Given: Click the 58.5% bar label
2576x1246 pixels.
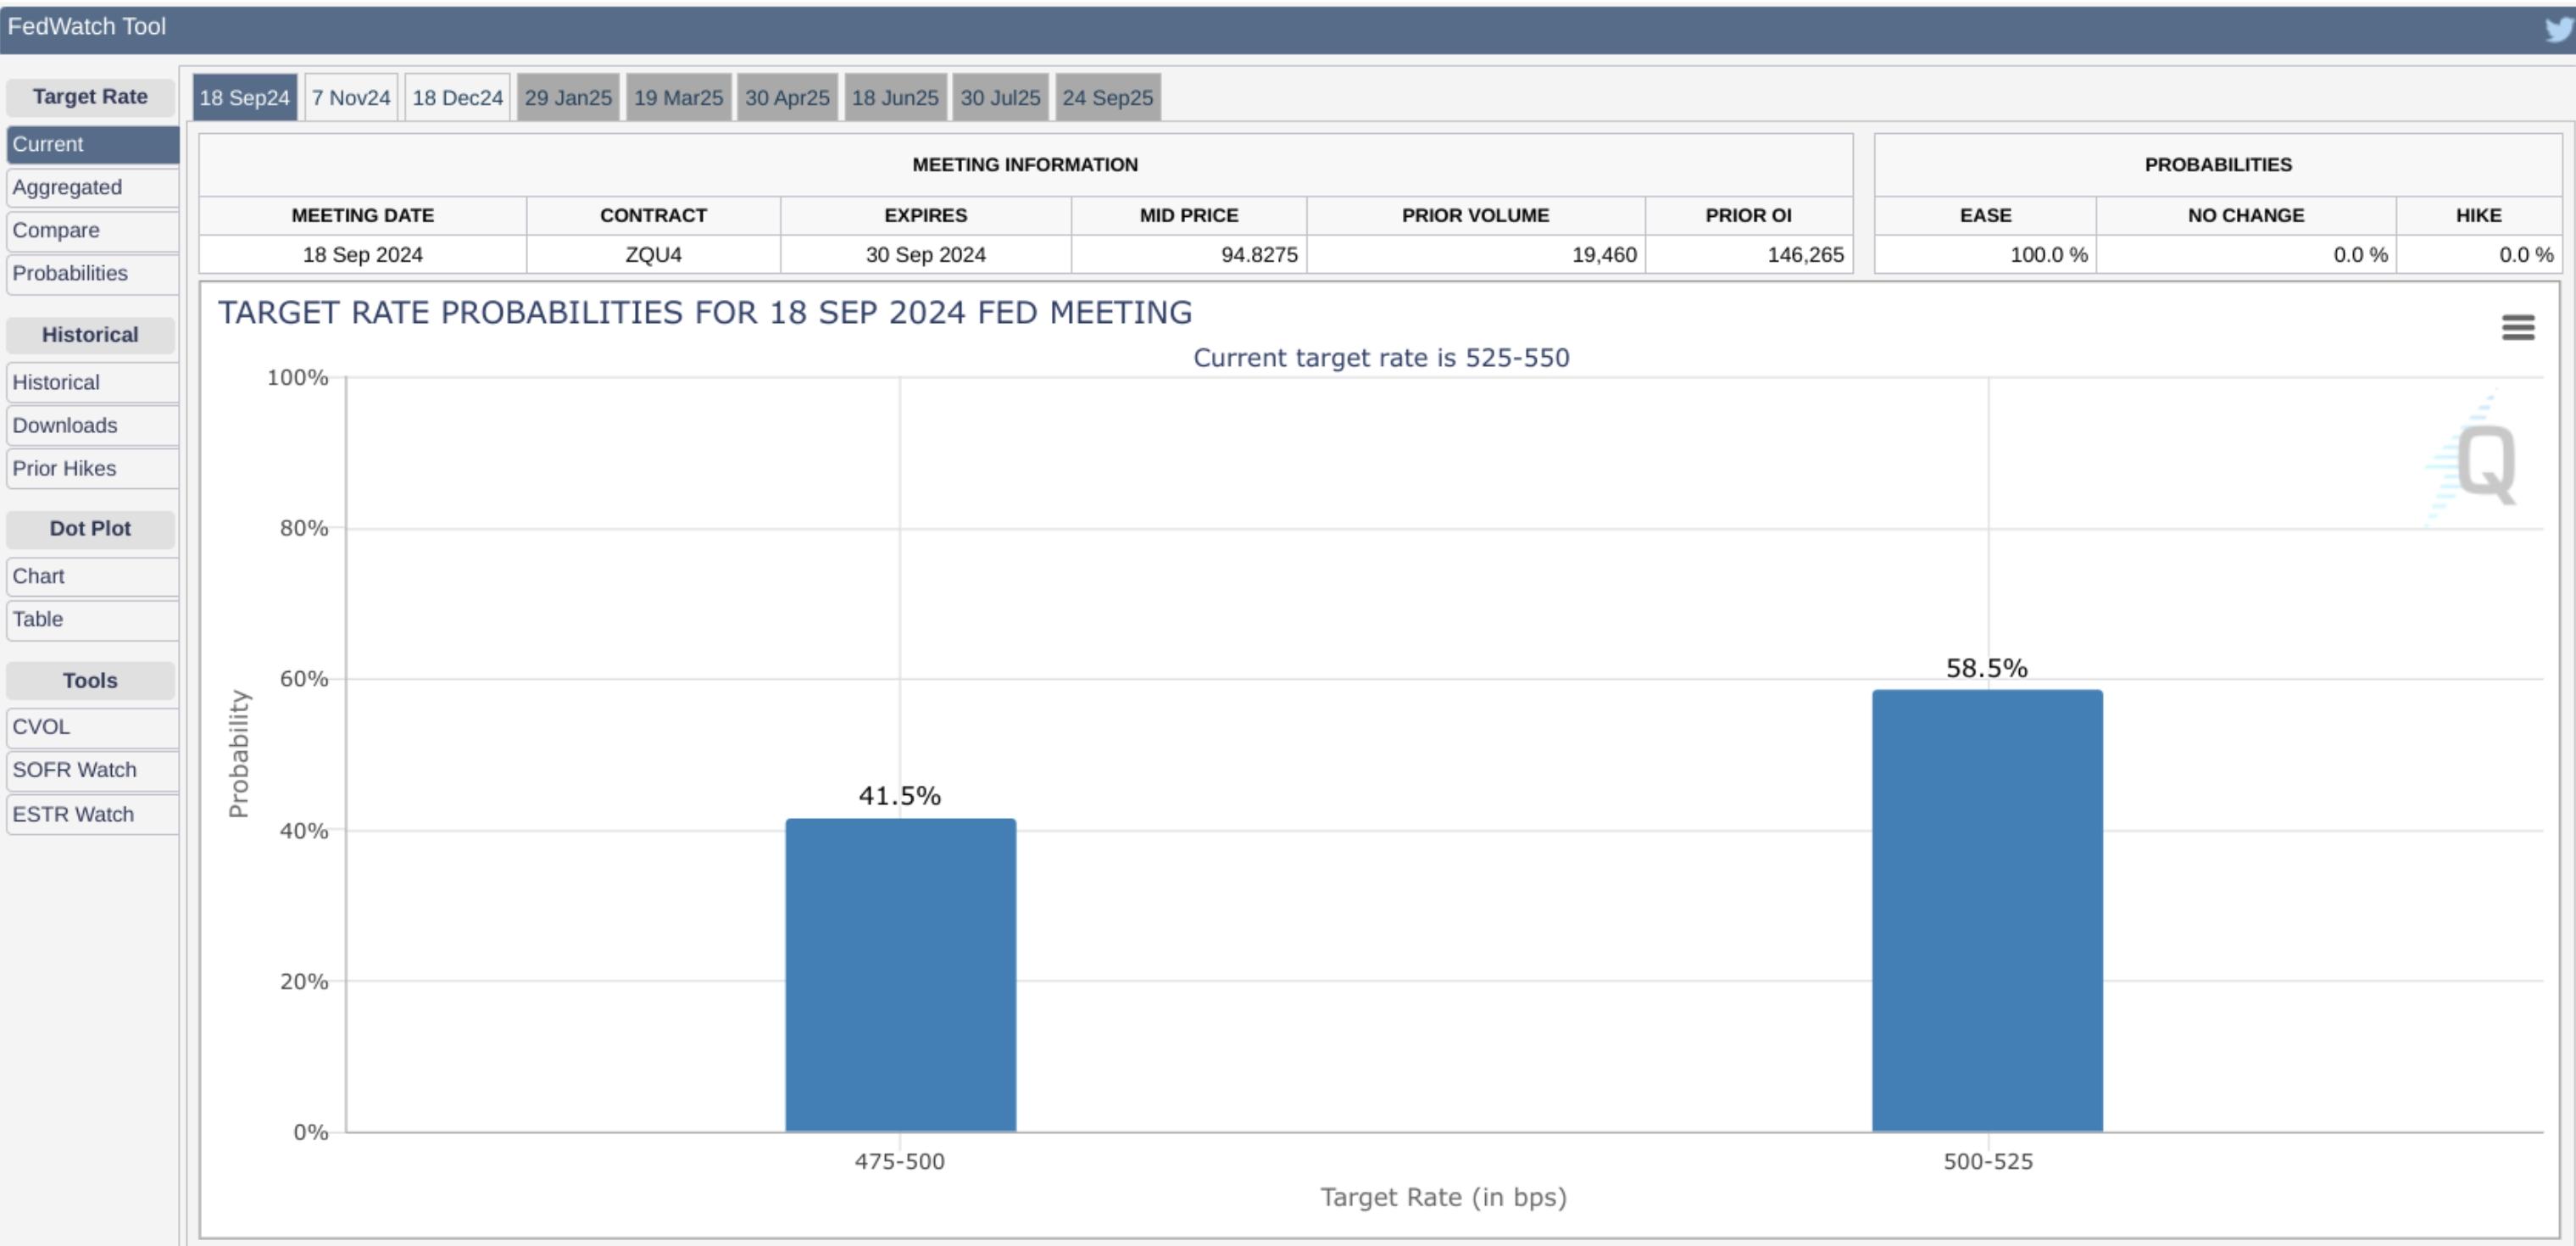Looking at the screenshot, I should (x=1987, y=668).
